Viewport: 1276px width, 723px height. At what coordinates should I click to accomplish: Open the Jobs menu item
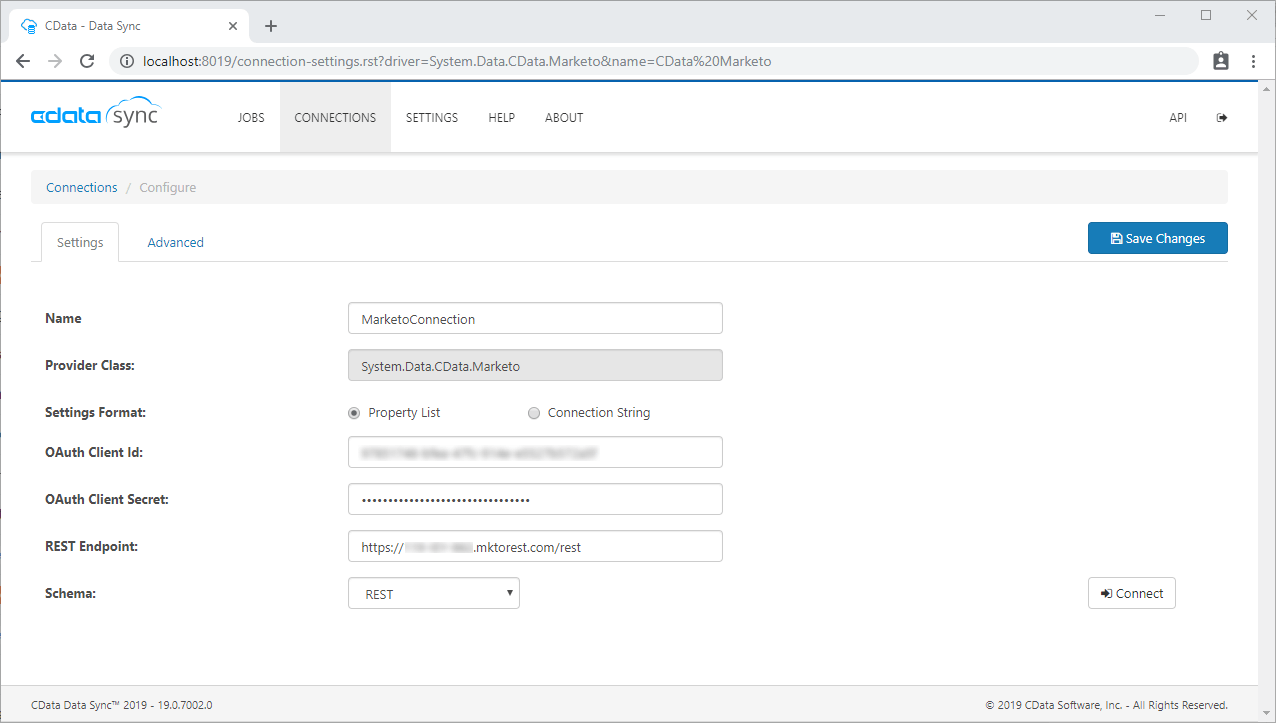pyautogui.click(x=251, y=118)
